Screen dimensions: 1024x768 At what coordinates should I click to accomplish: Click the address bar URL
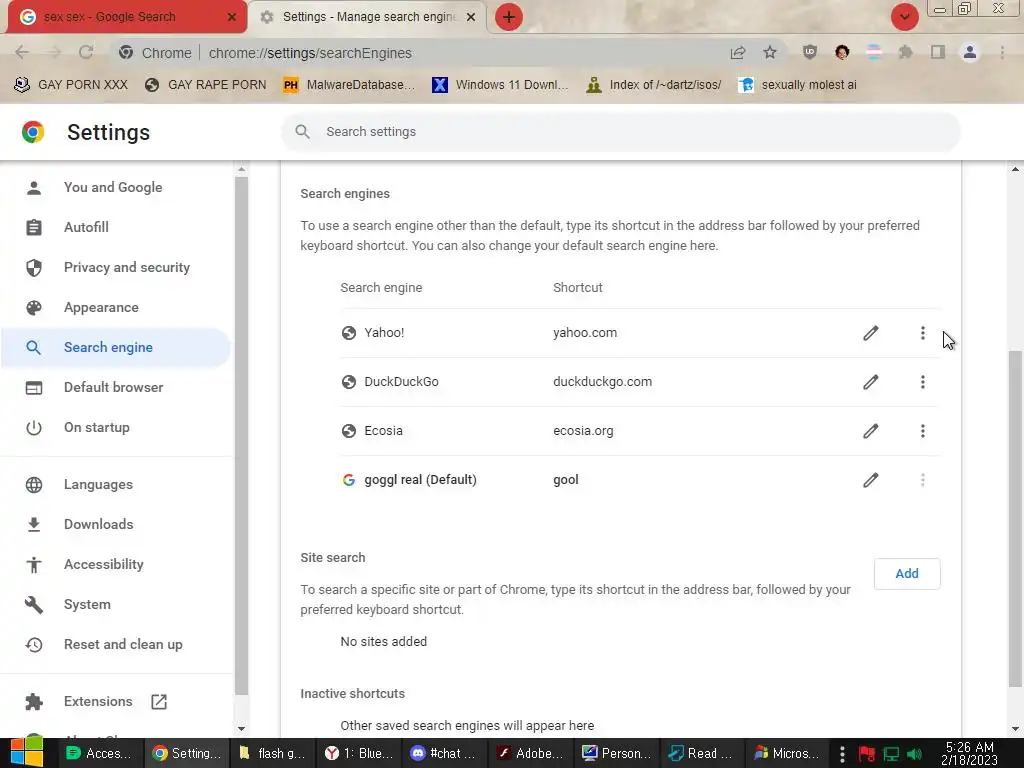pyautogui.click(x=310, y=53)
